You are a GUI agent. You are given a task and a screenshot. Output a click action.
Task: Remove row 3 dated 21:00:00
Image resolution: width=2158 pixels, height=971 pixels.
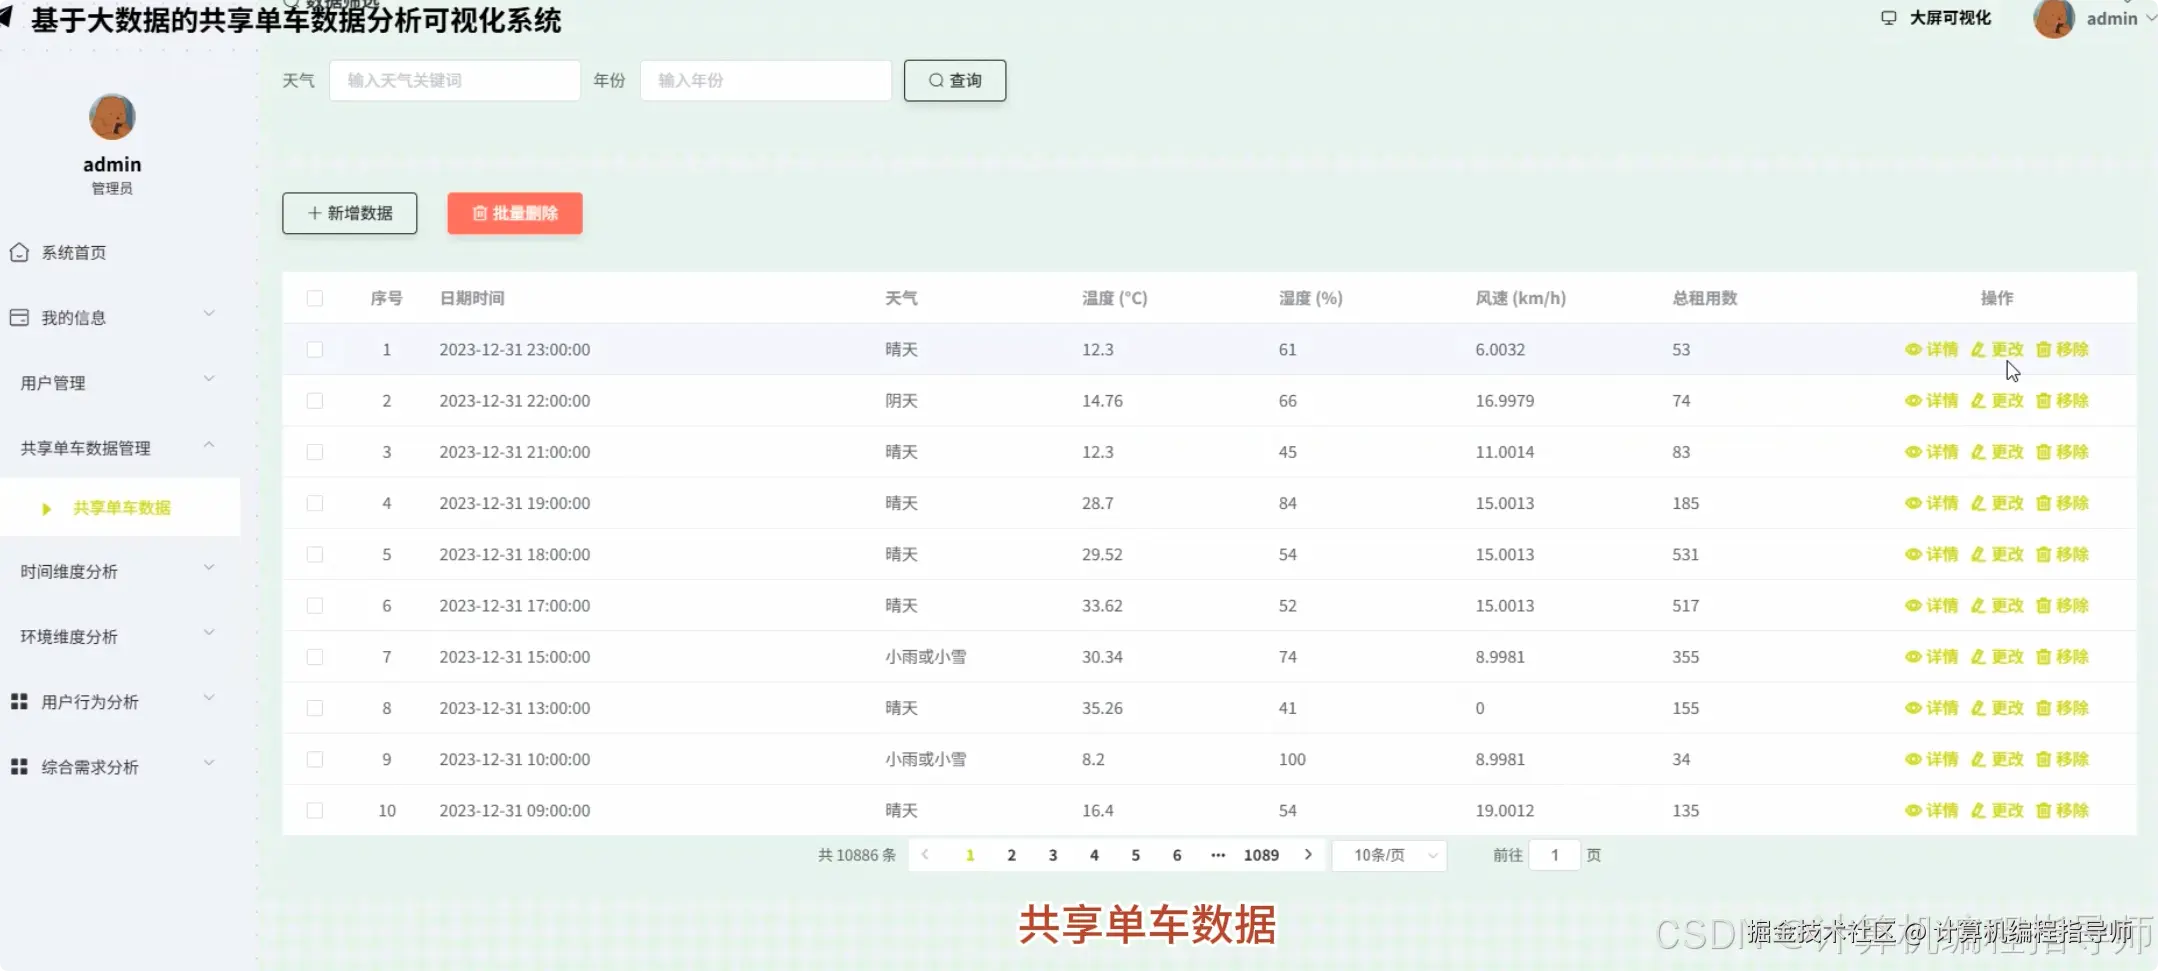pos(2062,451)
